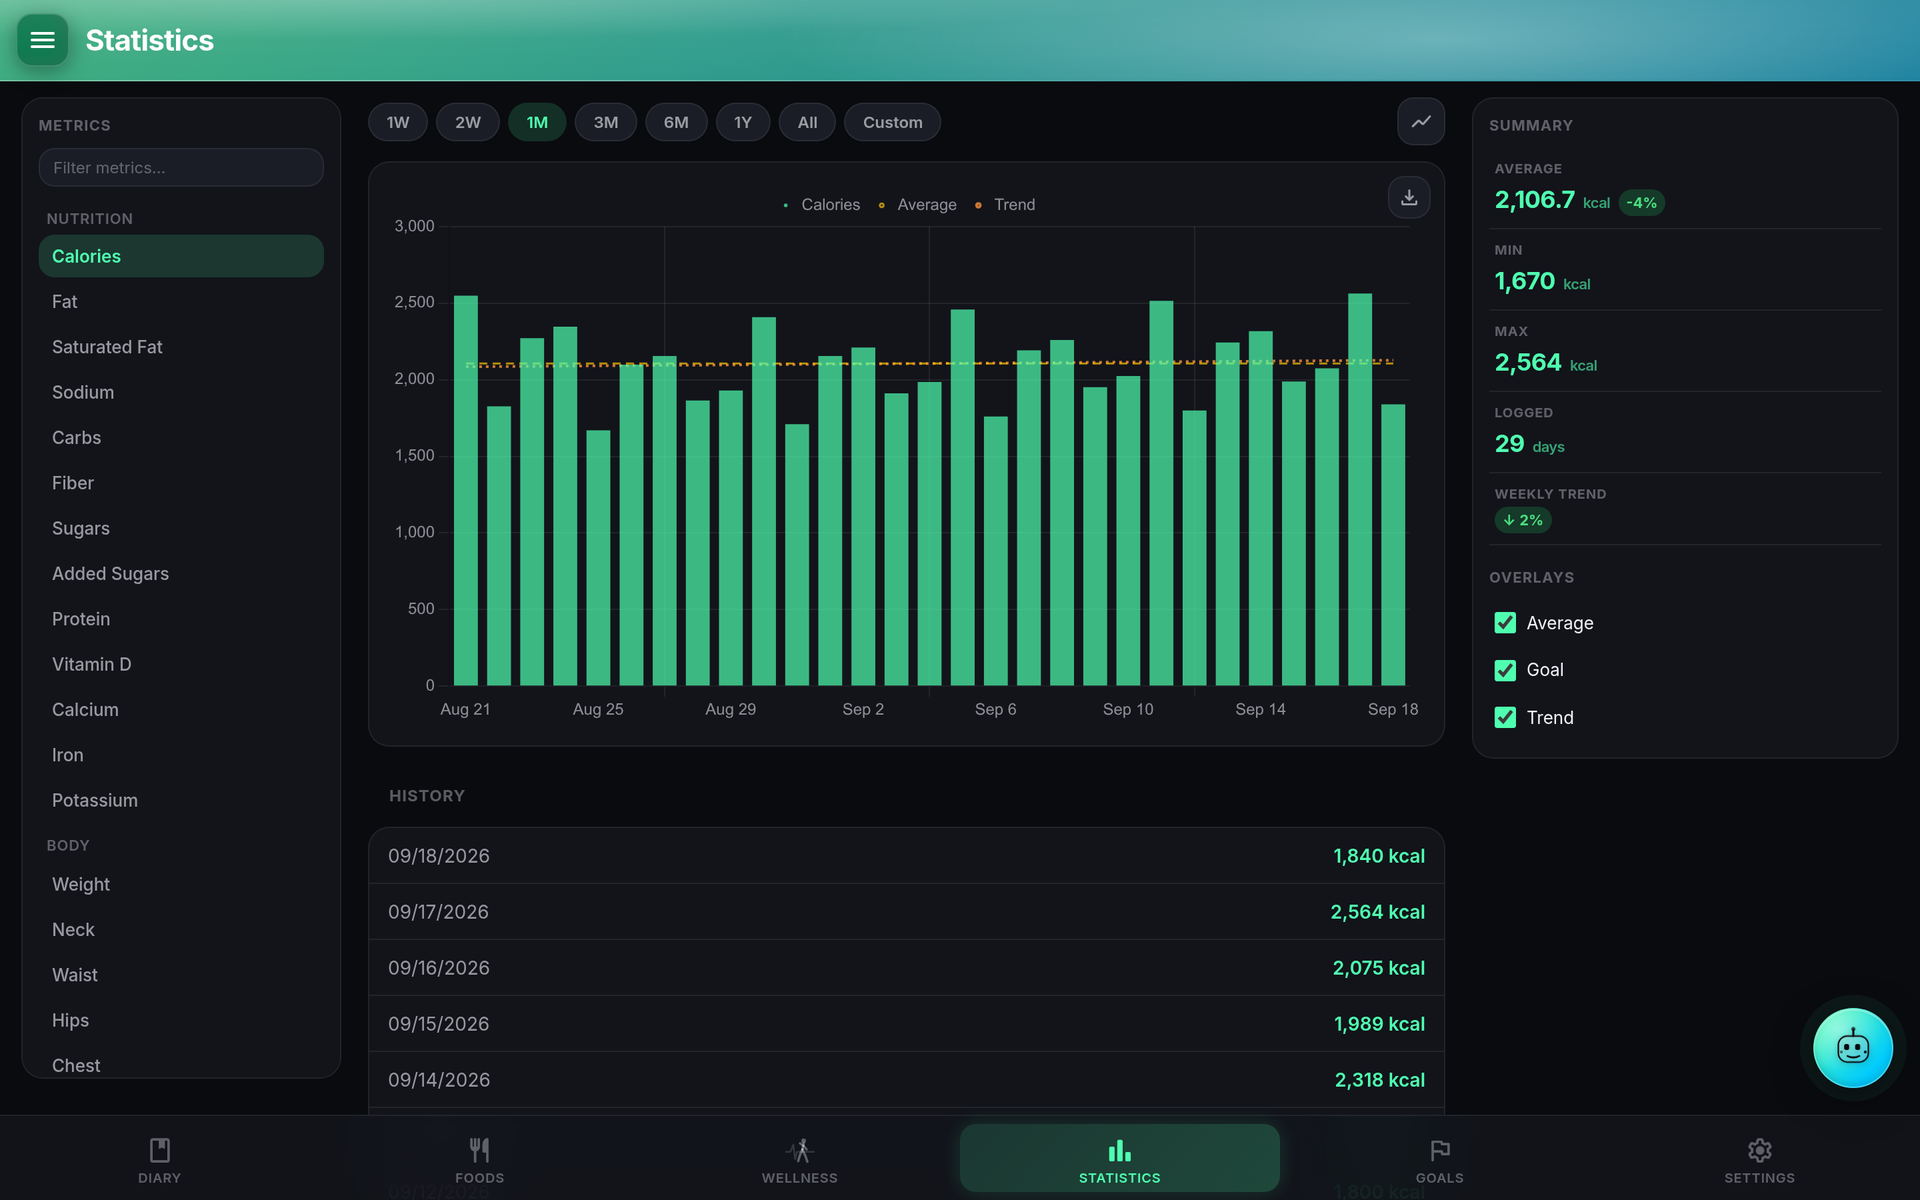Click the Filter metrics search field

pos(181,167)
